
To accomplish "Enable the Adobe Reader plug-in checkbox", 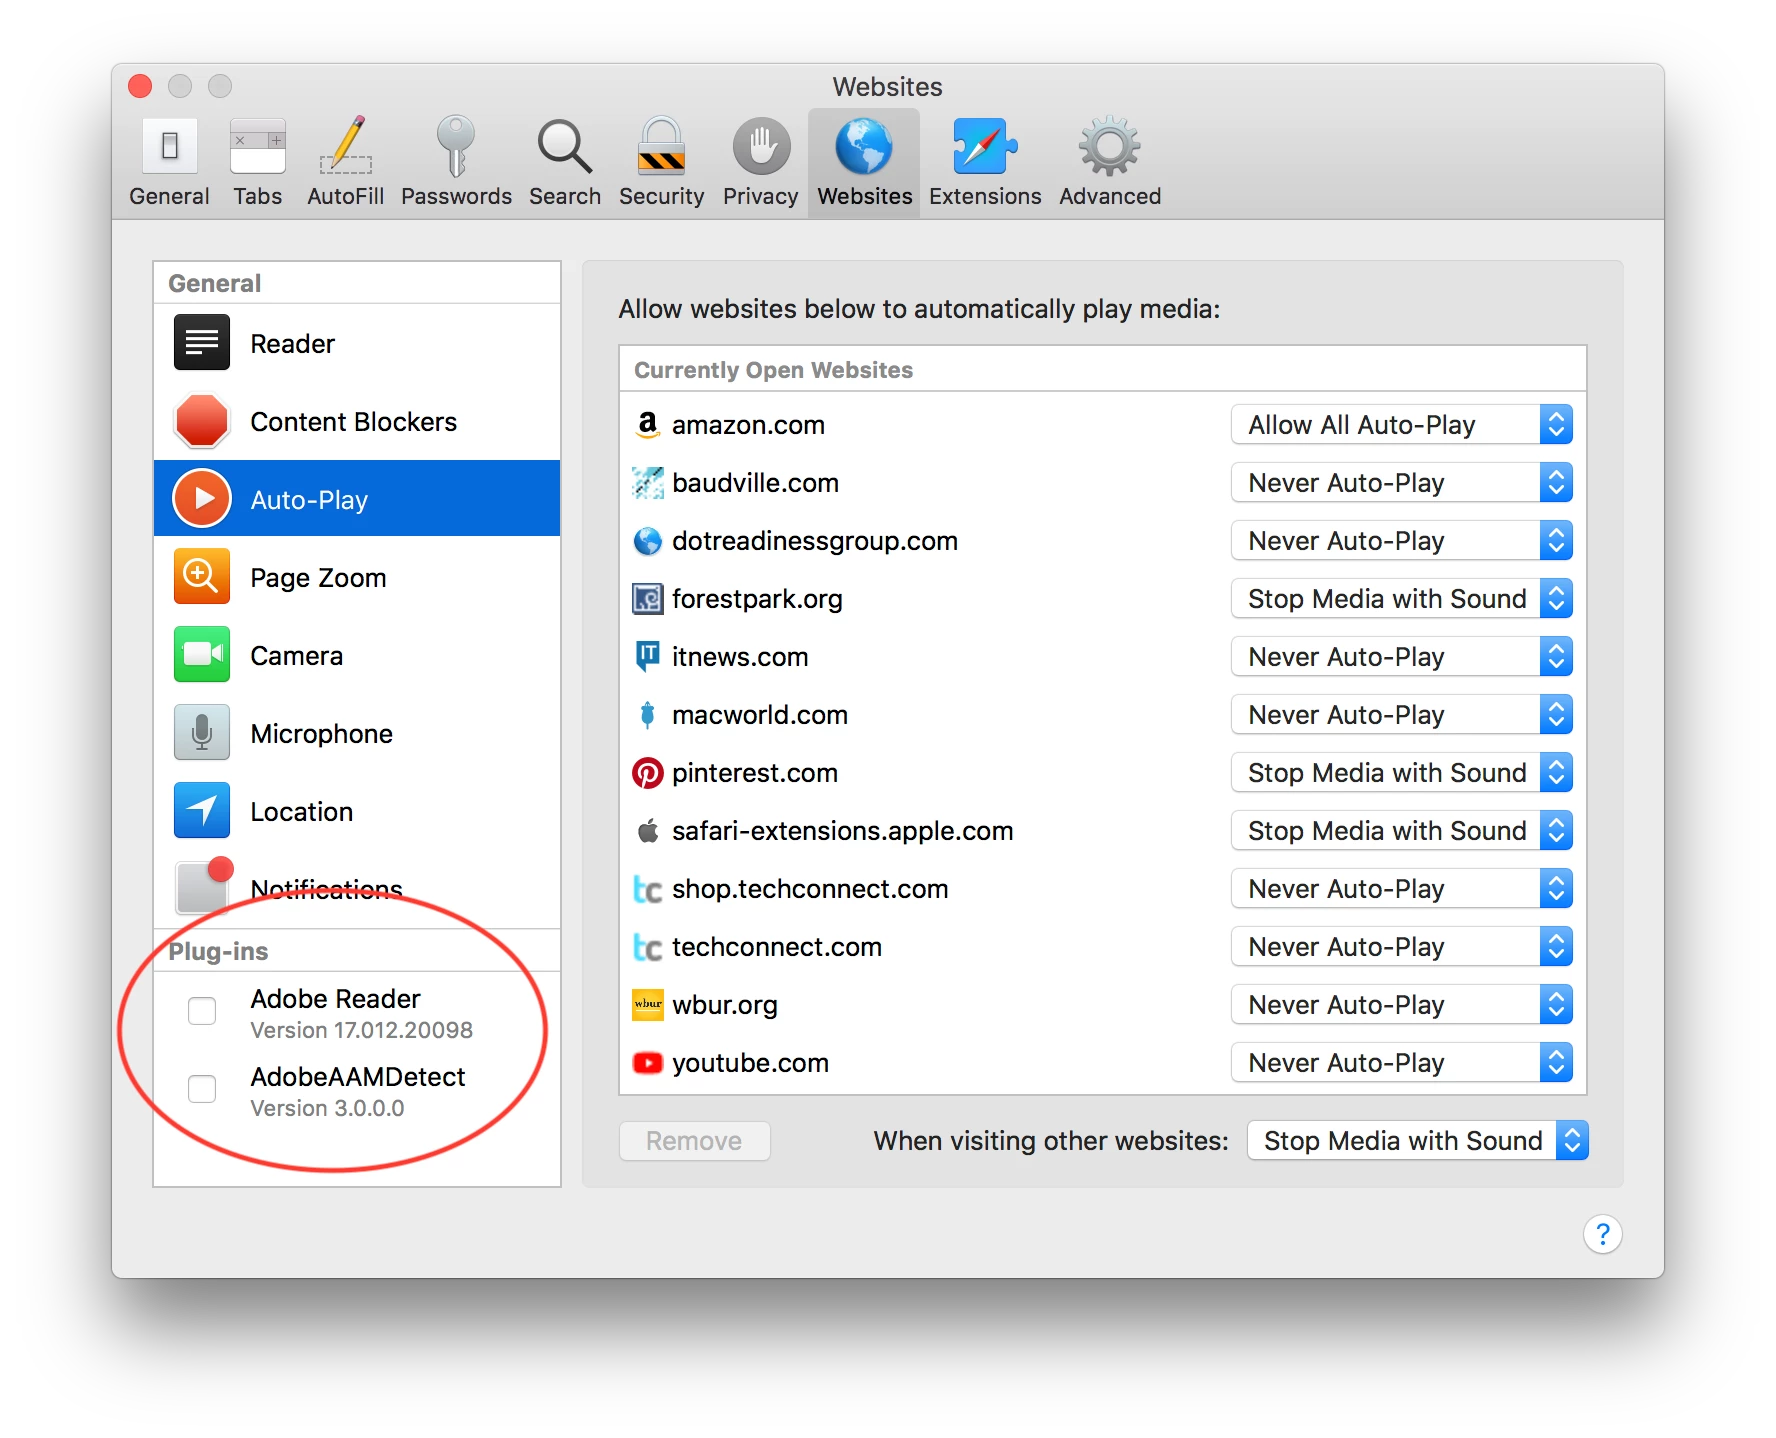I will point(202,1011).
